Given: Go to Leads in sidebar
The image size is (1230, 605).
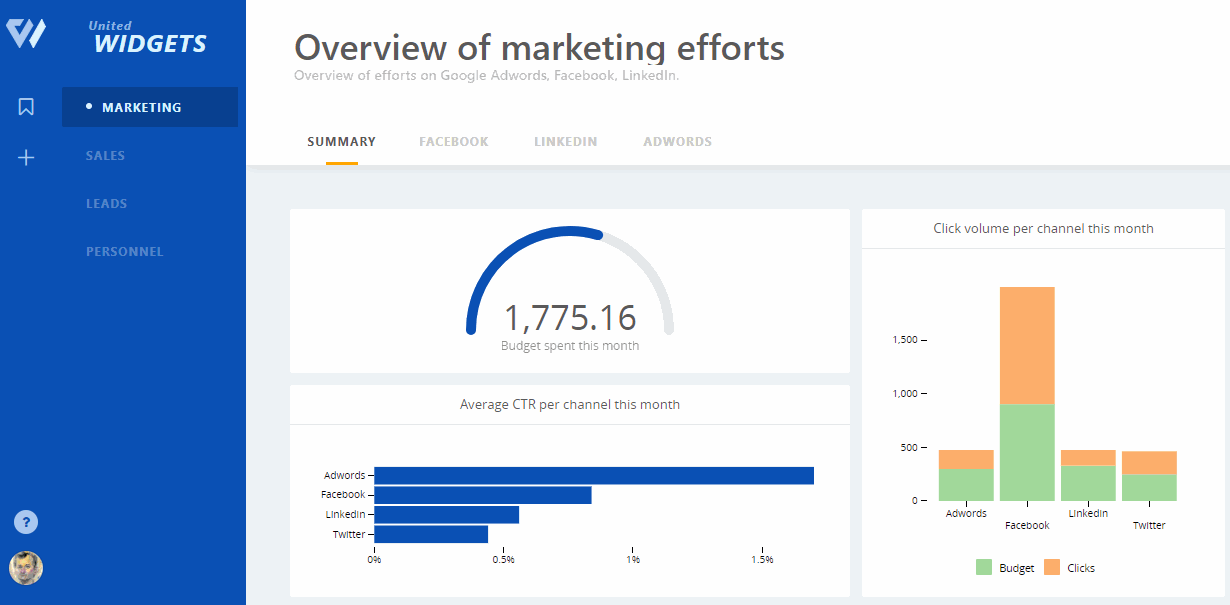Looking at the screenshot, I should [106, 204].
